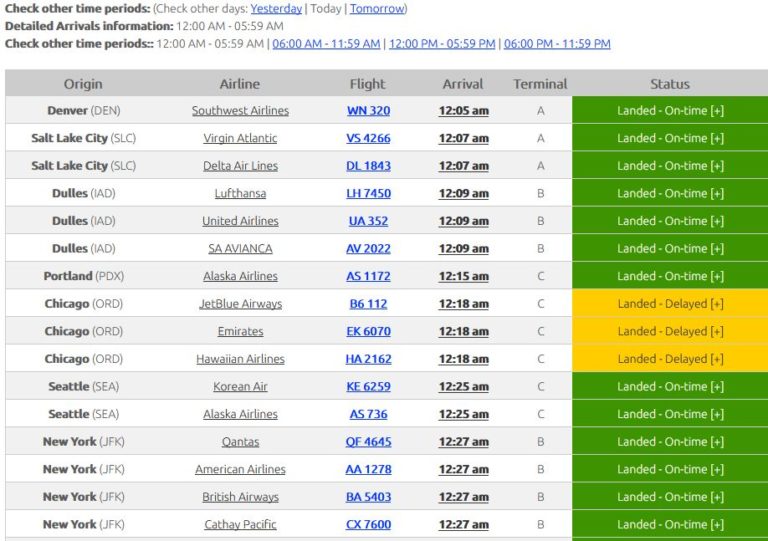The image size is (768, 541).
Task: Expand status of flight KE 6259
Action: (670, 386)
